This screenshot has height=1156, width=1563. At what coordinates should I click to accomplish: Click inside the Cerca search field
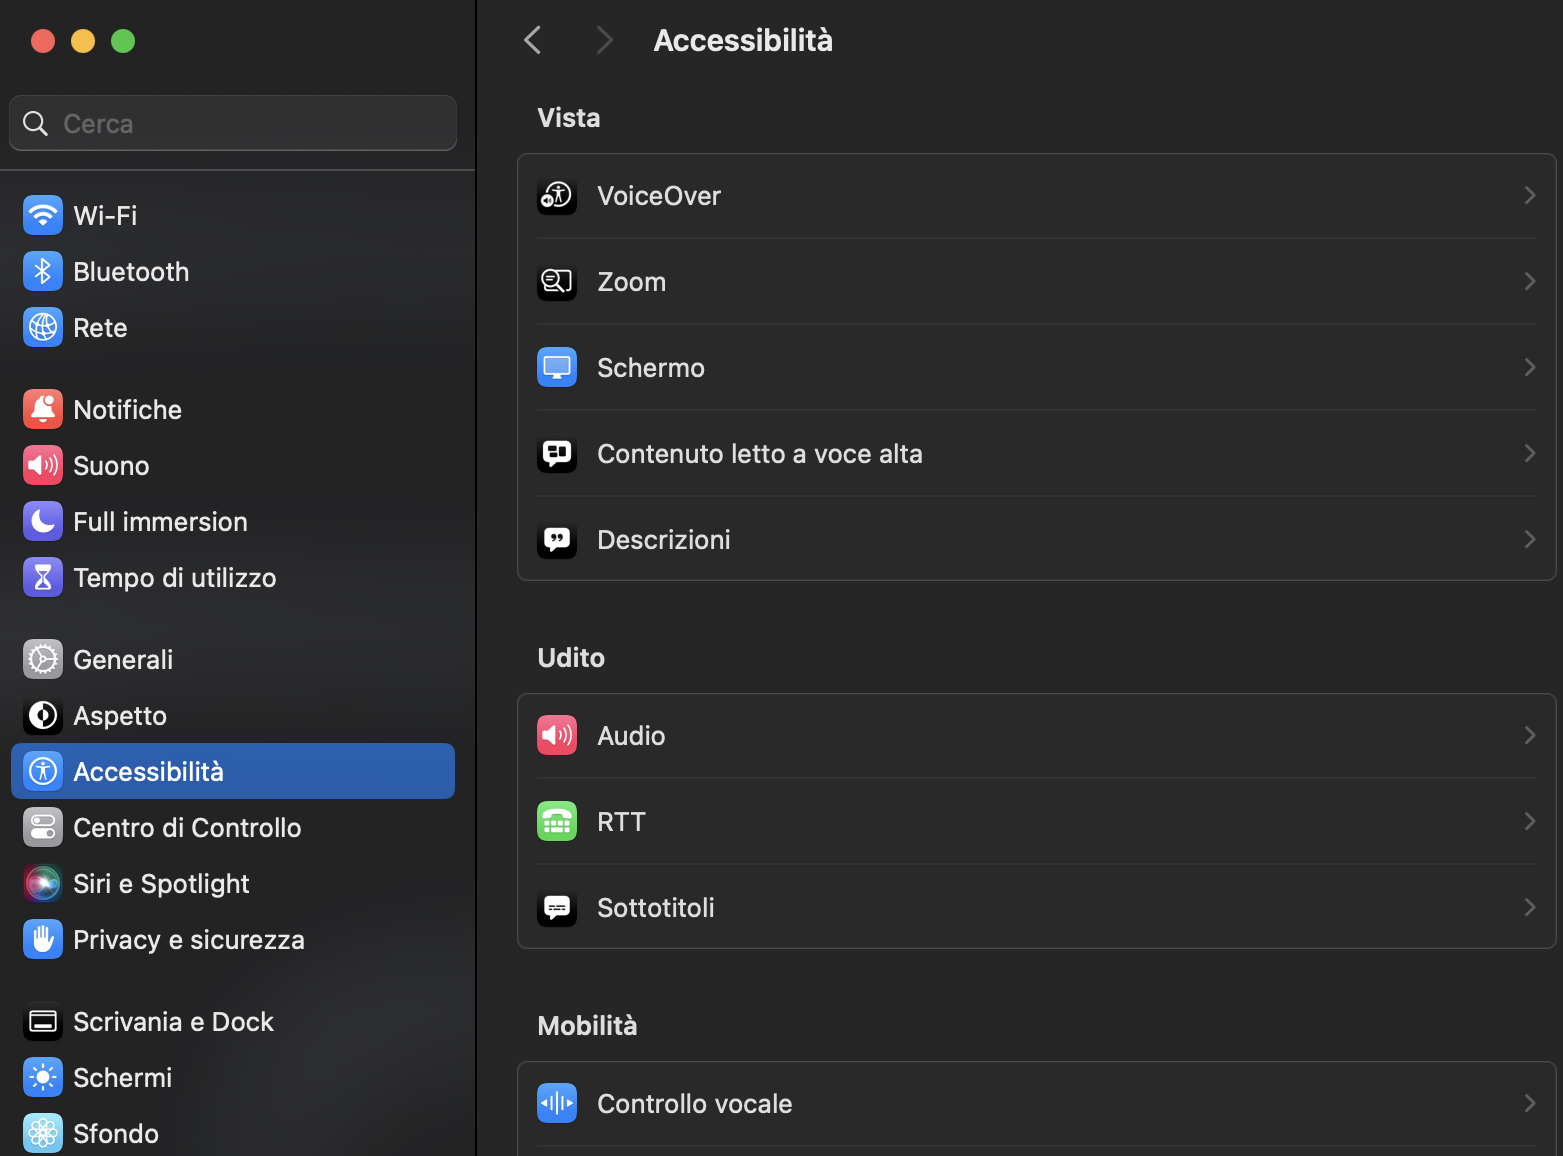click(x=232, y=123)
